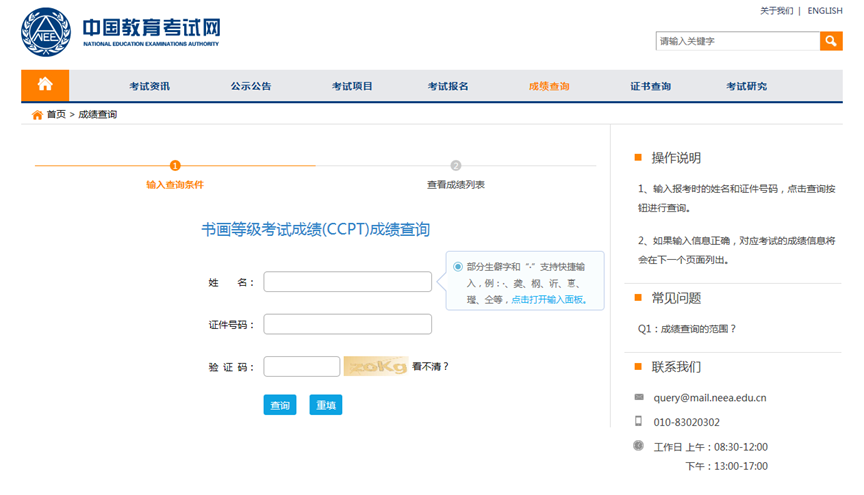Focus the 姓名 input field
This screenshot has height=495, width=864.
[x=348, y=282]
